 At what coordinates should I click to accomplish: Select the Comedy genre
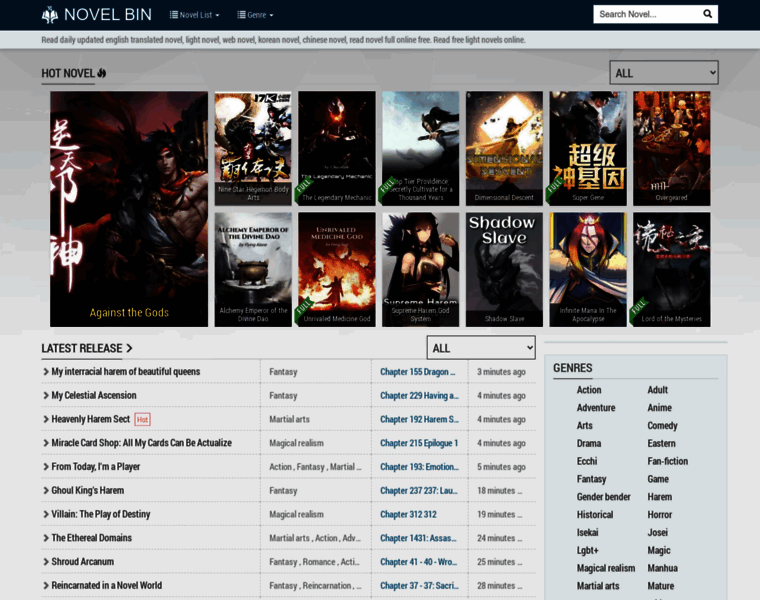pos(663,426)
